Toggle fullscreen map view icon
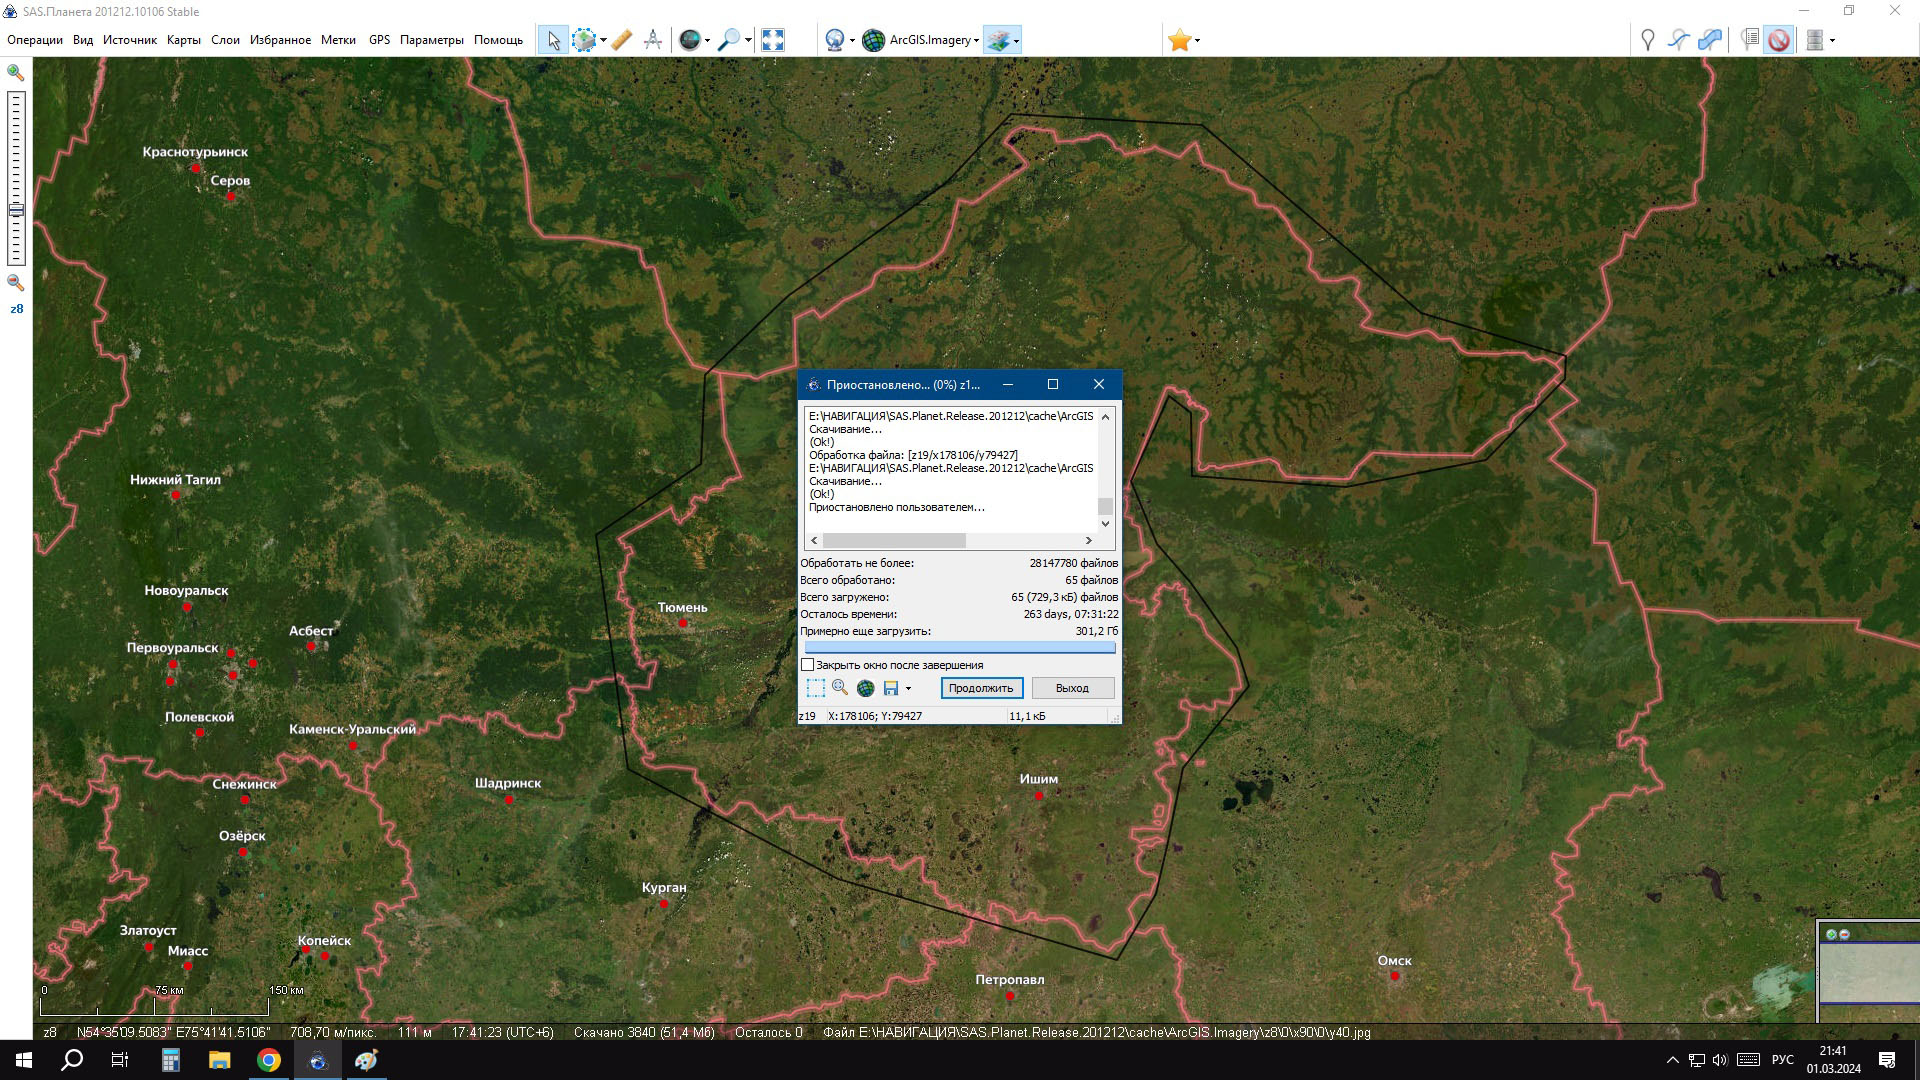 [772, 40]
